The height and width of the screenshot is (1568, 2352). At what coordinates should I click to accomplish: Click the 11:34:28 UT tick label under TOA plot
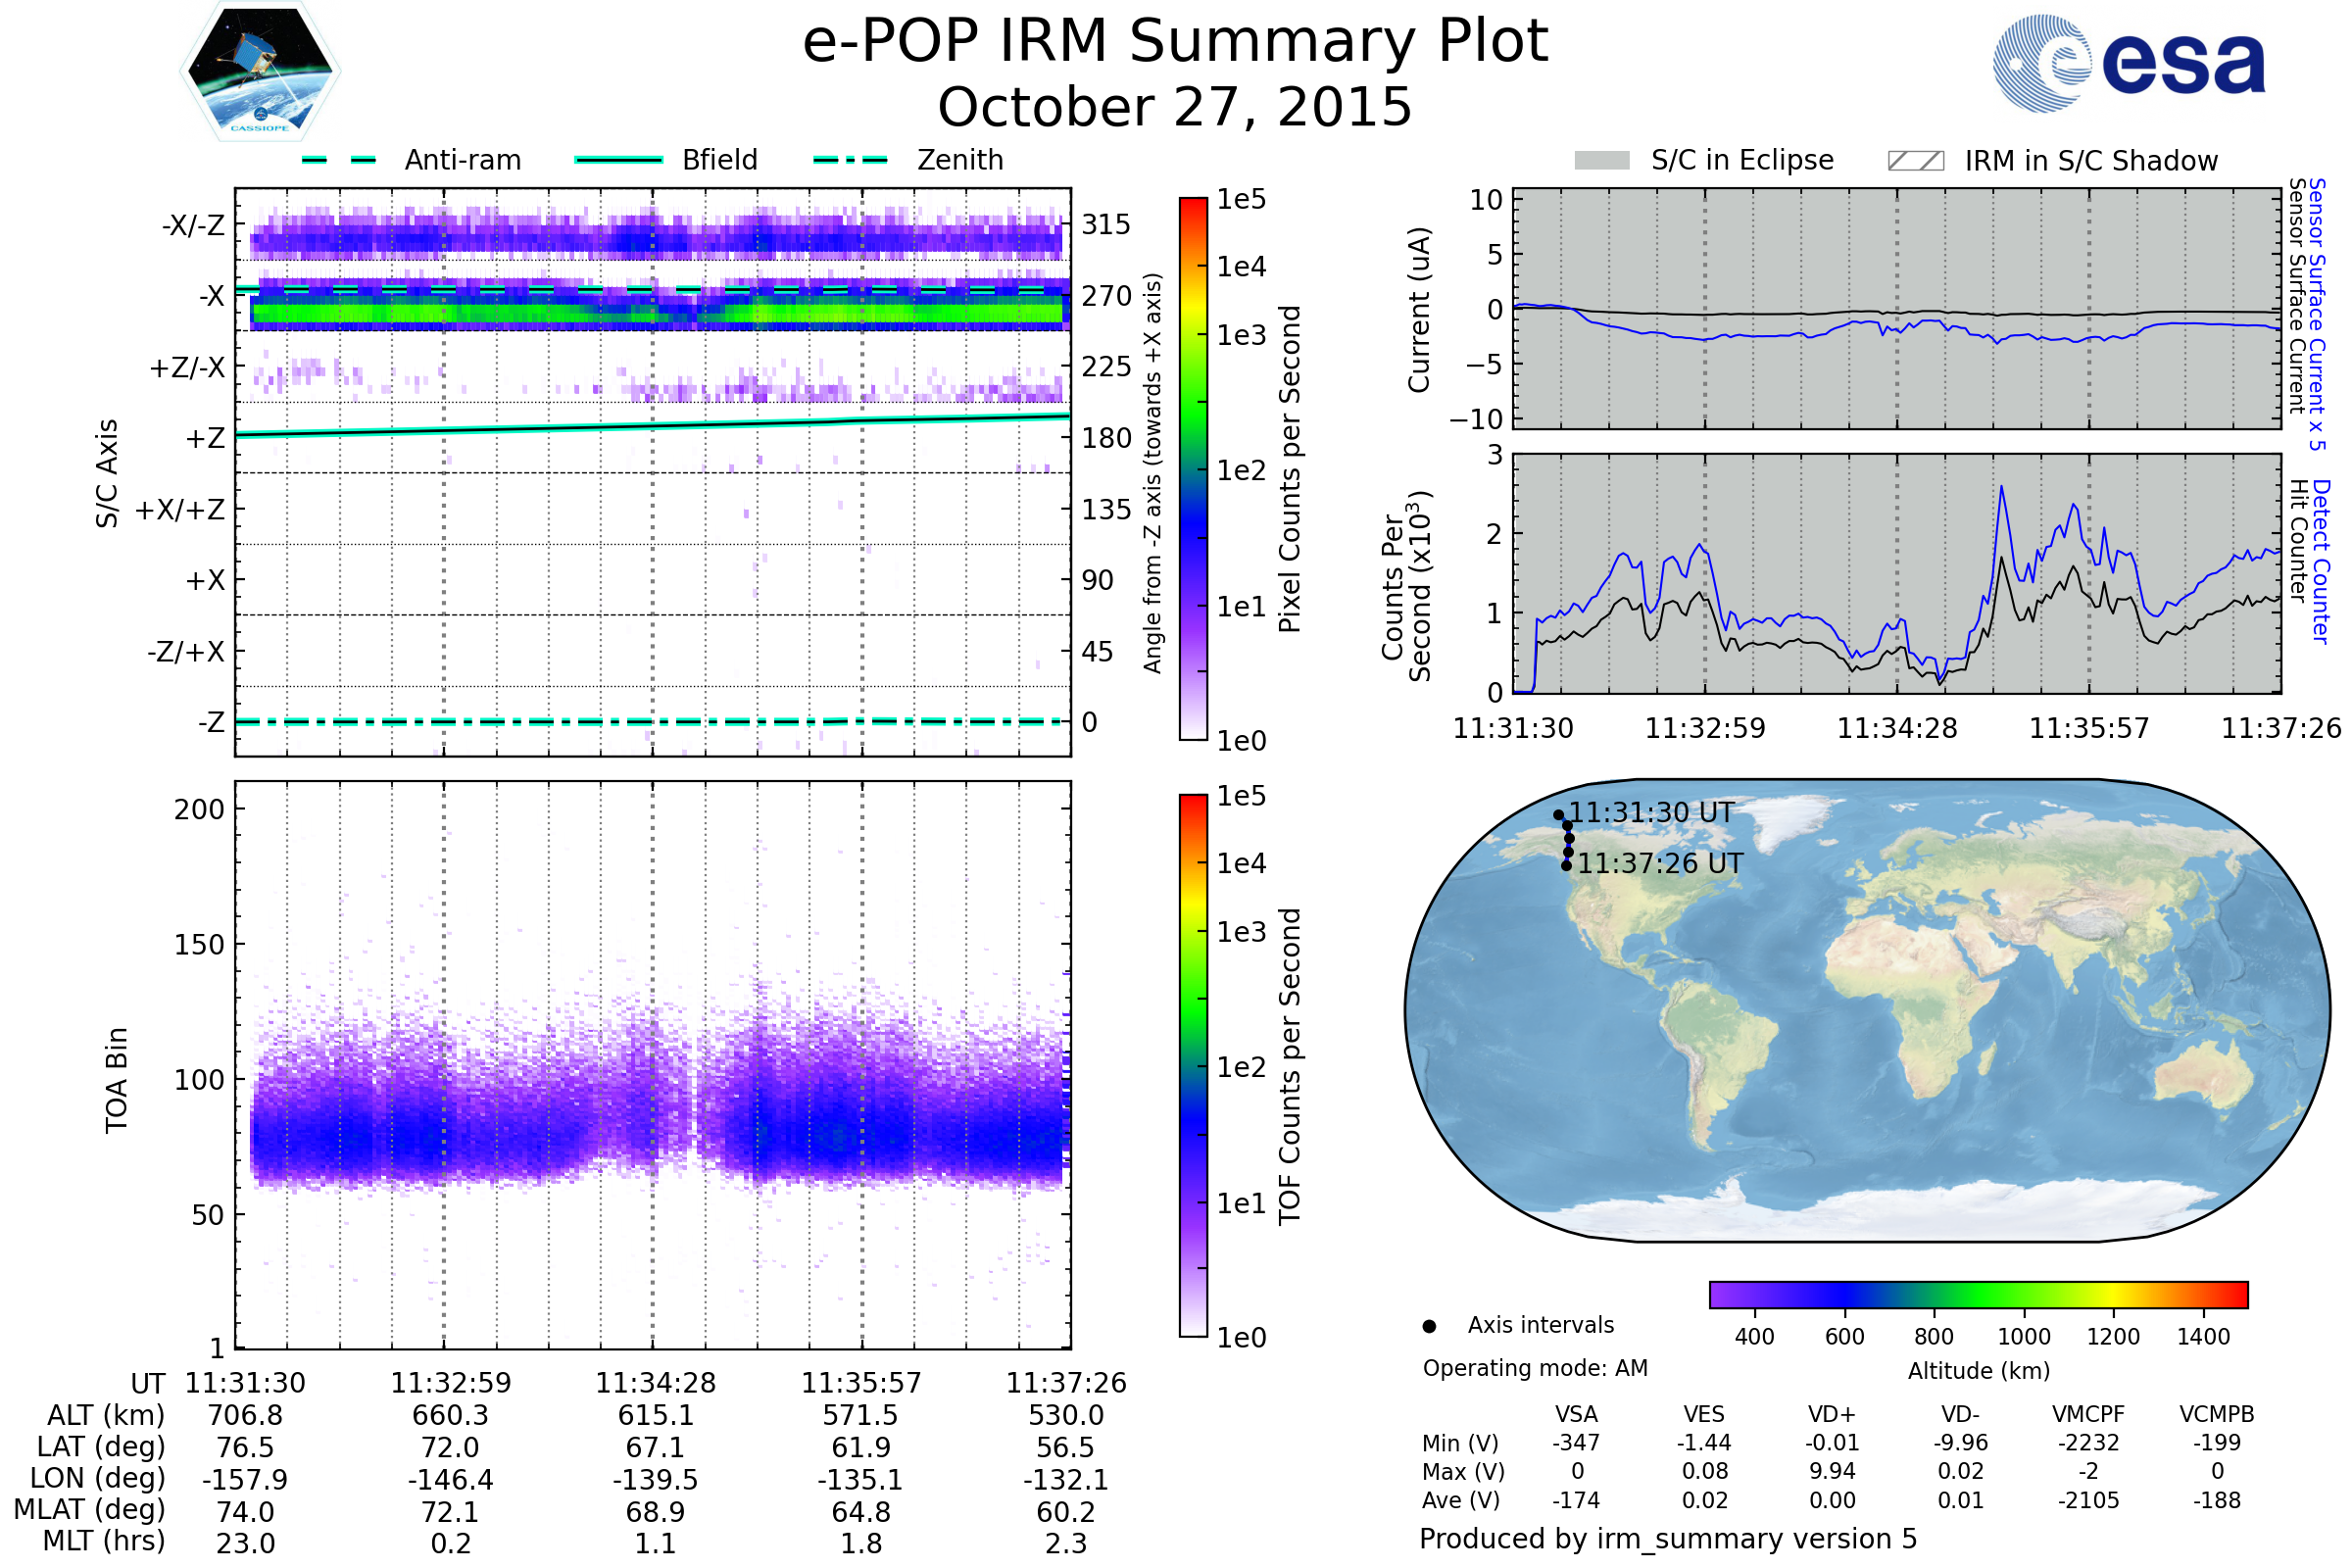(x=656, y=1383)
